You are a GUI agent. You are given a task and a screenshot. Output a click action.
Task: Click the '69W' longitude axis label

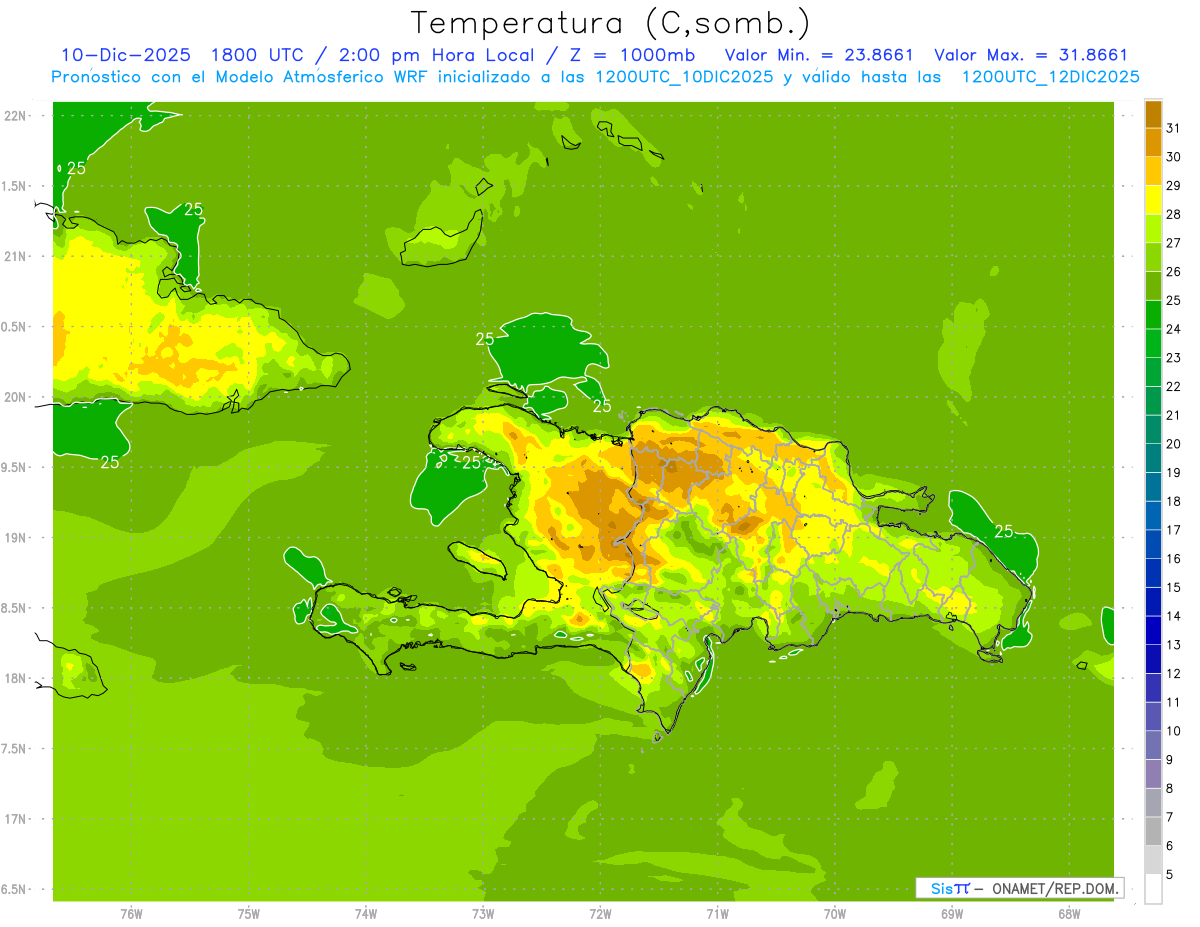click(952, 914)
